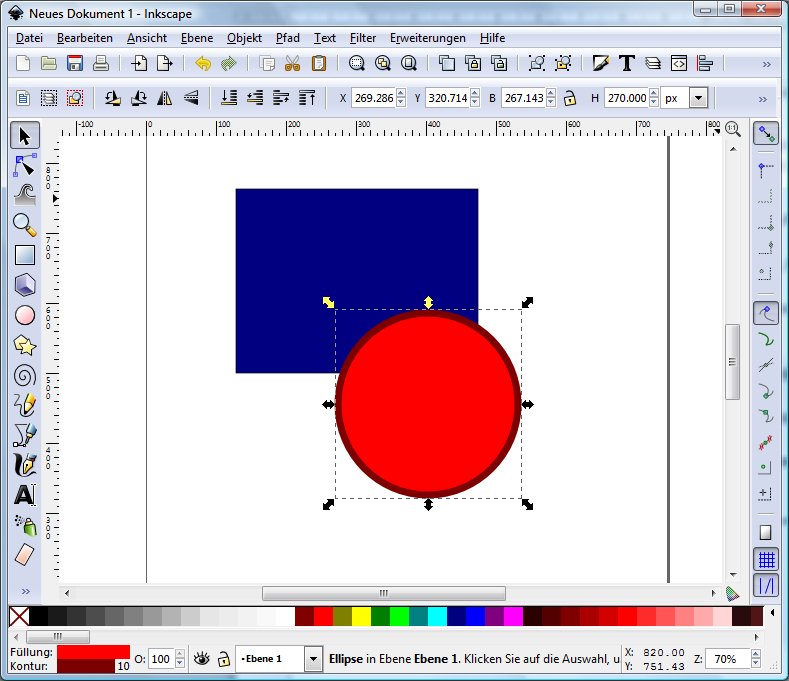This screenshot has height=681, width=789.
Task: Select the Pencil freehand tool
Action: tap(25, 405)
